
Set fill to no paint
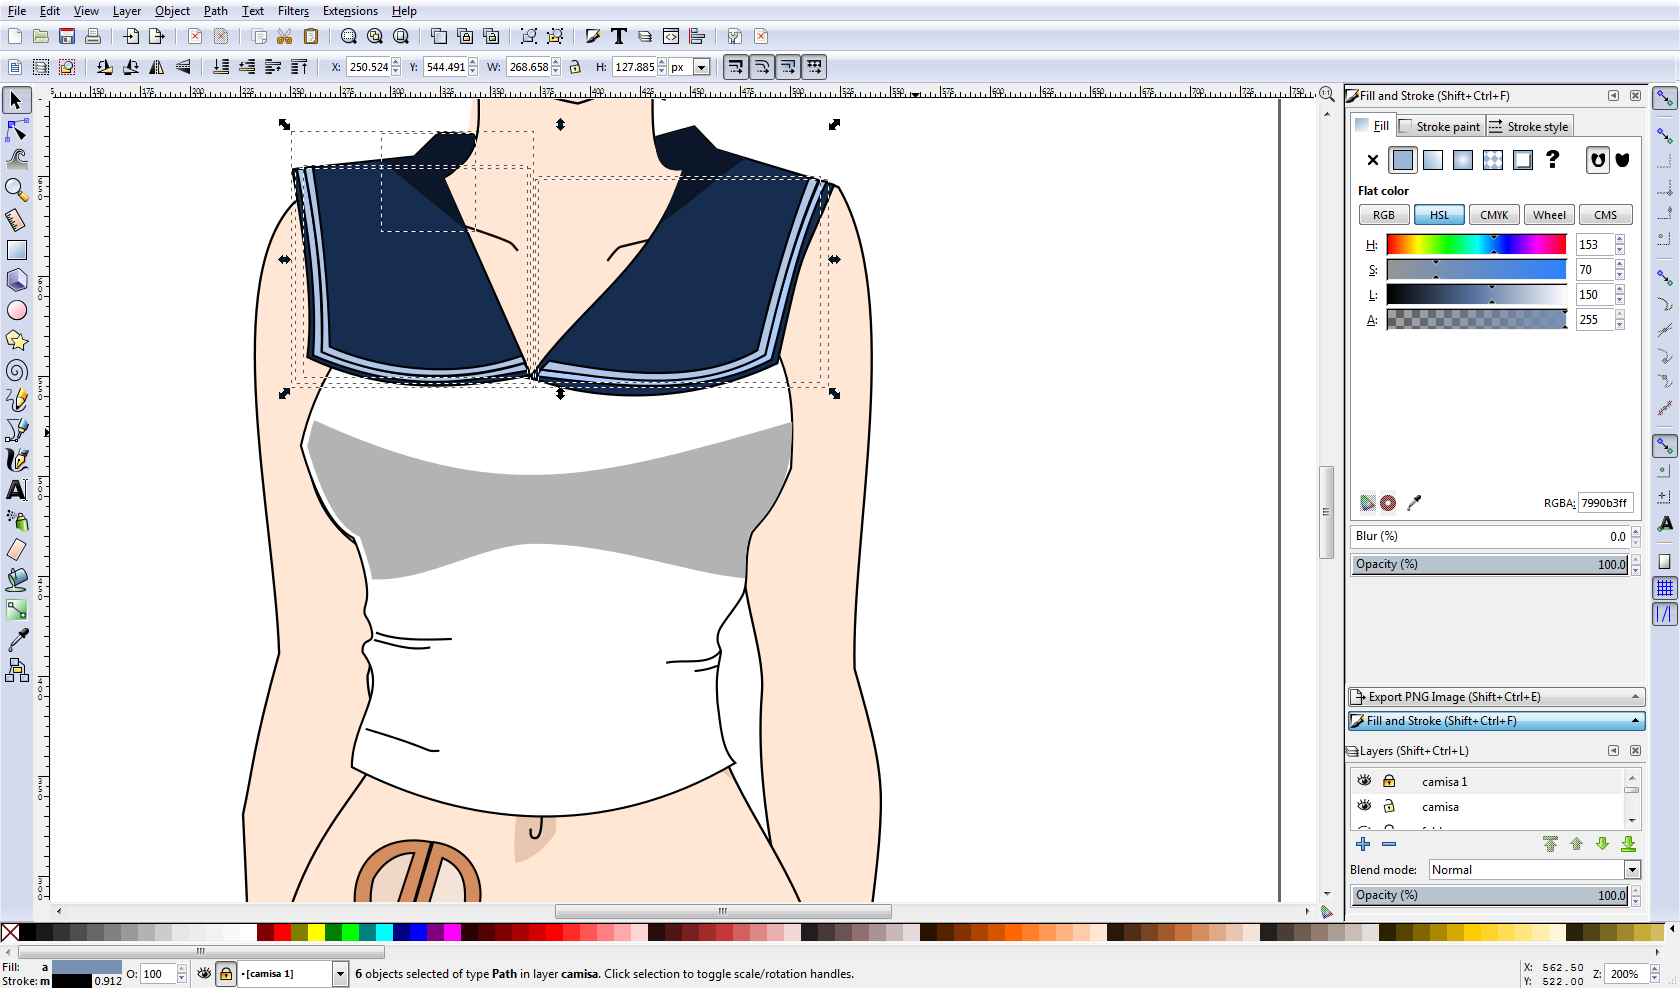click(x=1373, y=160)
